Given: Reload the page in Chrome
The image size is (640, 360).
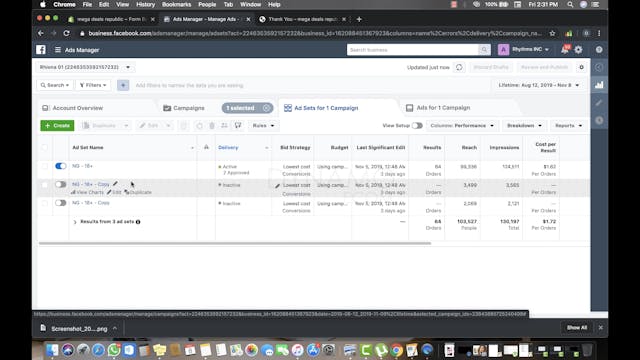Looking at the screenshot, I should pos(67,33).
